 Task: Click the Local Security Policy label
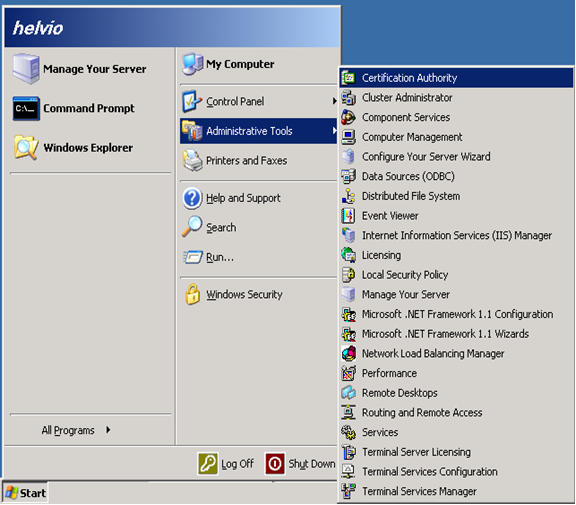pos(405,275)
